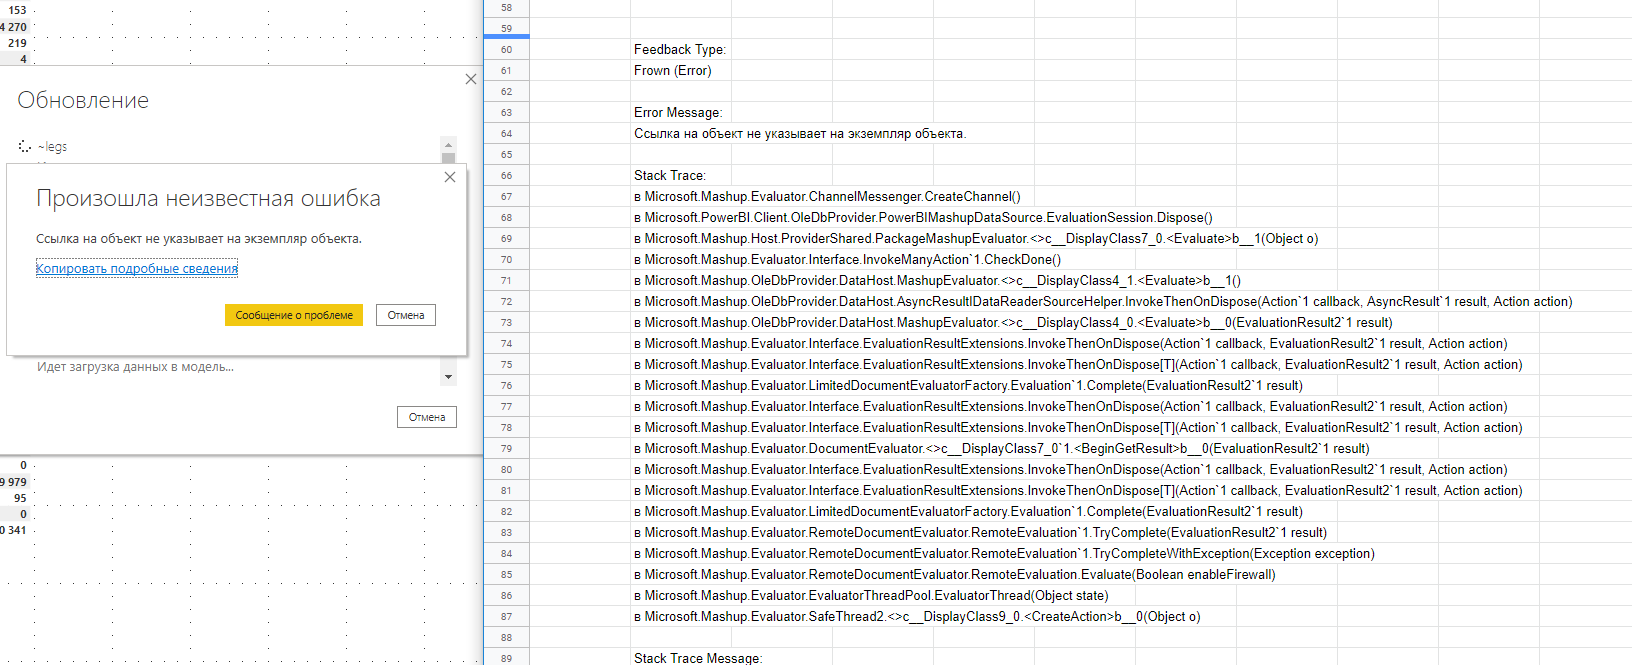Click the RemoteEvaluation`1.TryComplete(EvaluationResult2 row
Screen dimensions: 1632x665
click(981, 532)
